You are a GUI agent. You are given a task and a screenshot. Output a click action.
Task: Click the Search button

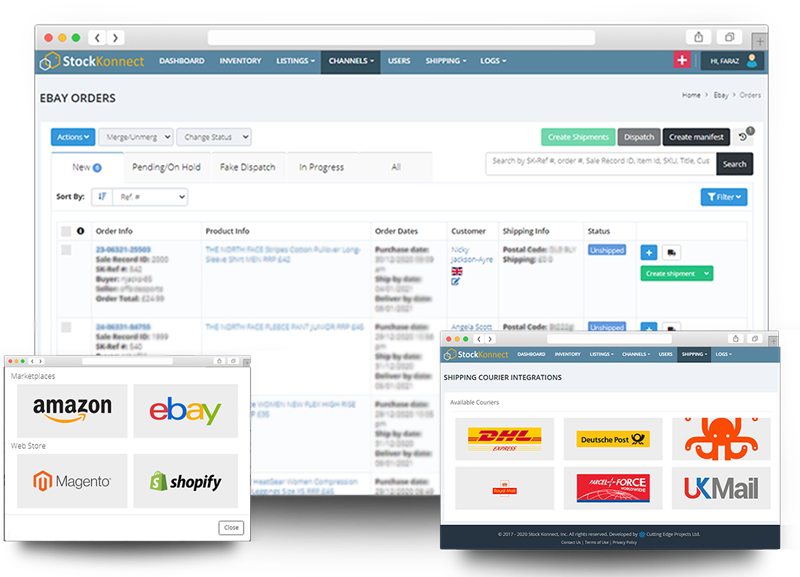tap(734, 164)
